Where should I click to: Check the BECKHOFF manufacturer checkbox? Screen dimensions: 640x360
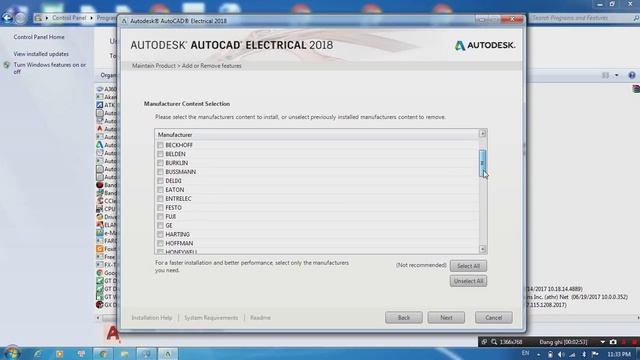click(x=160, y=145)
